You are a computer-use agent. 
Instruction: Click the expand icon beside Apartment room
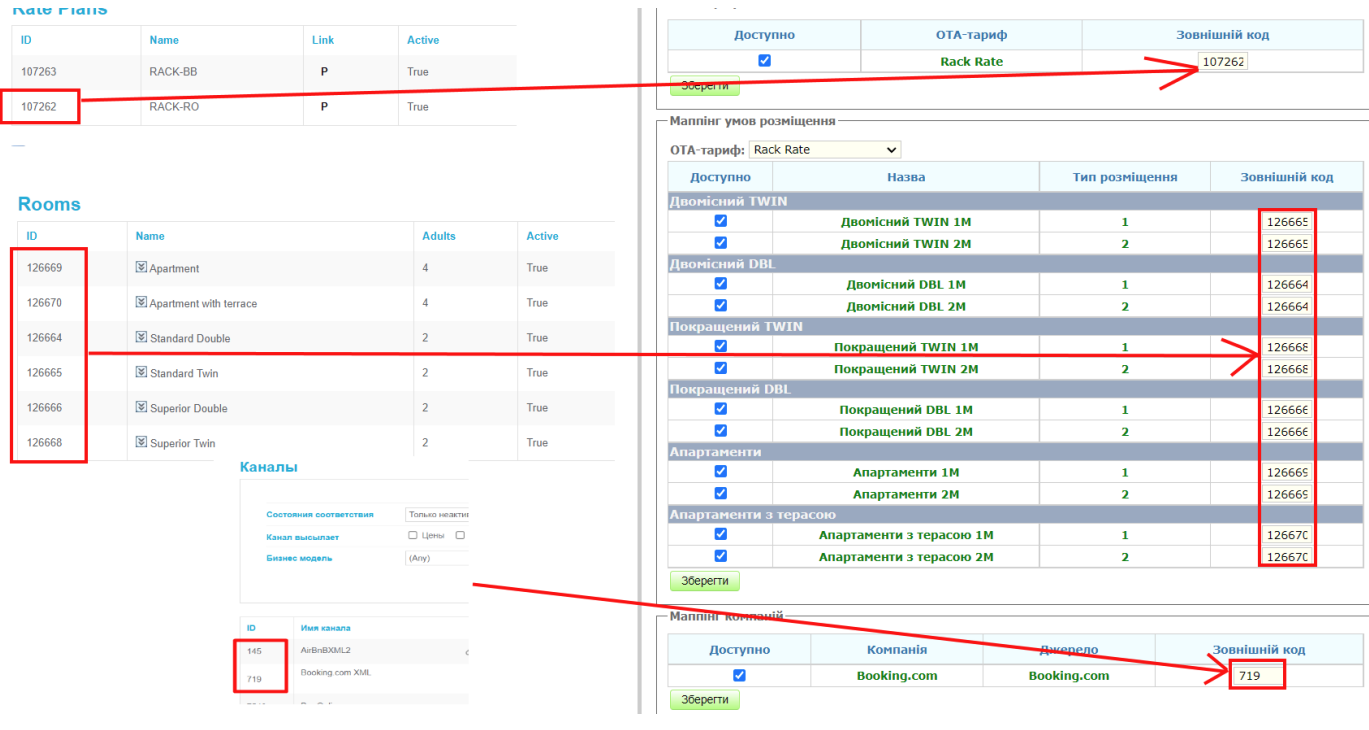click(x=141, y=268)
